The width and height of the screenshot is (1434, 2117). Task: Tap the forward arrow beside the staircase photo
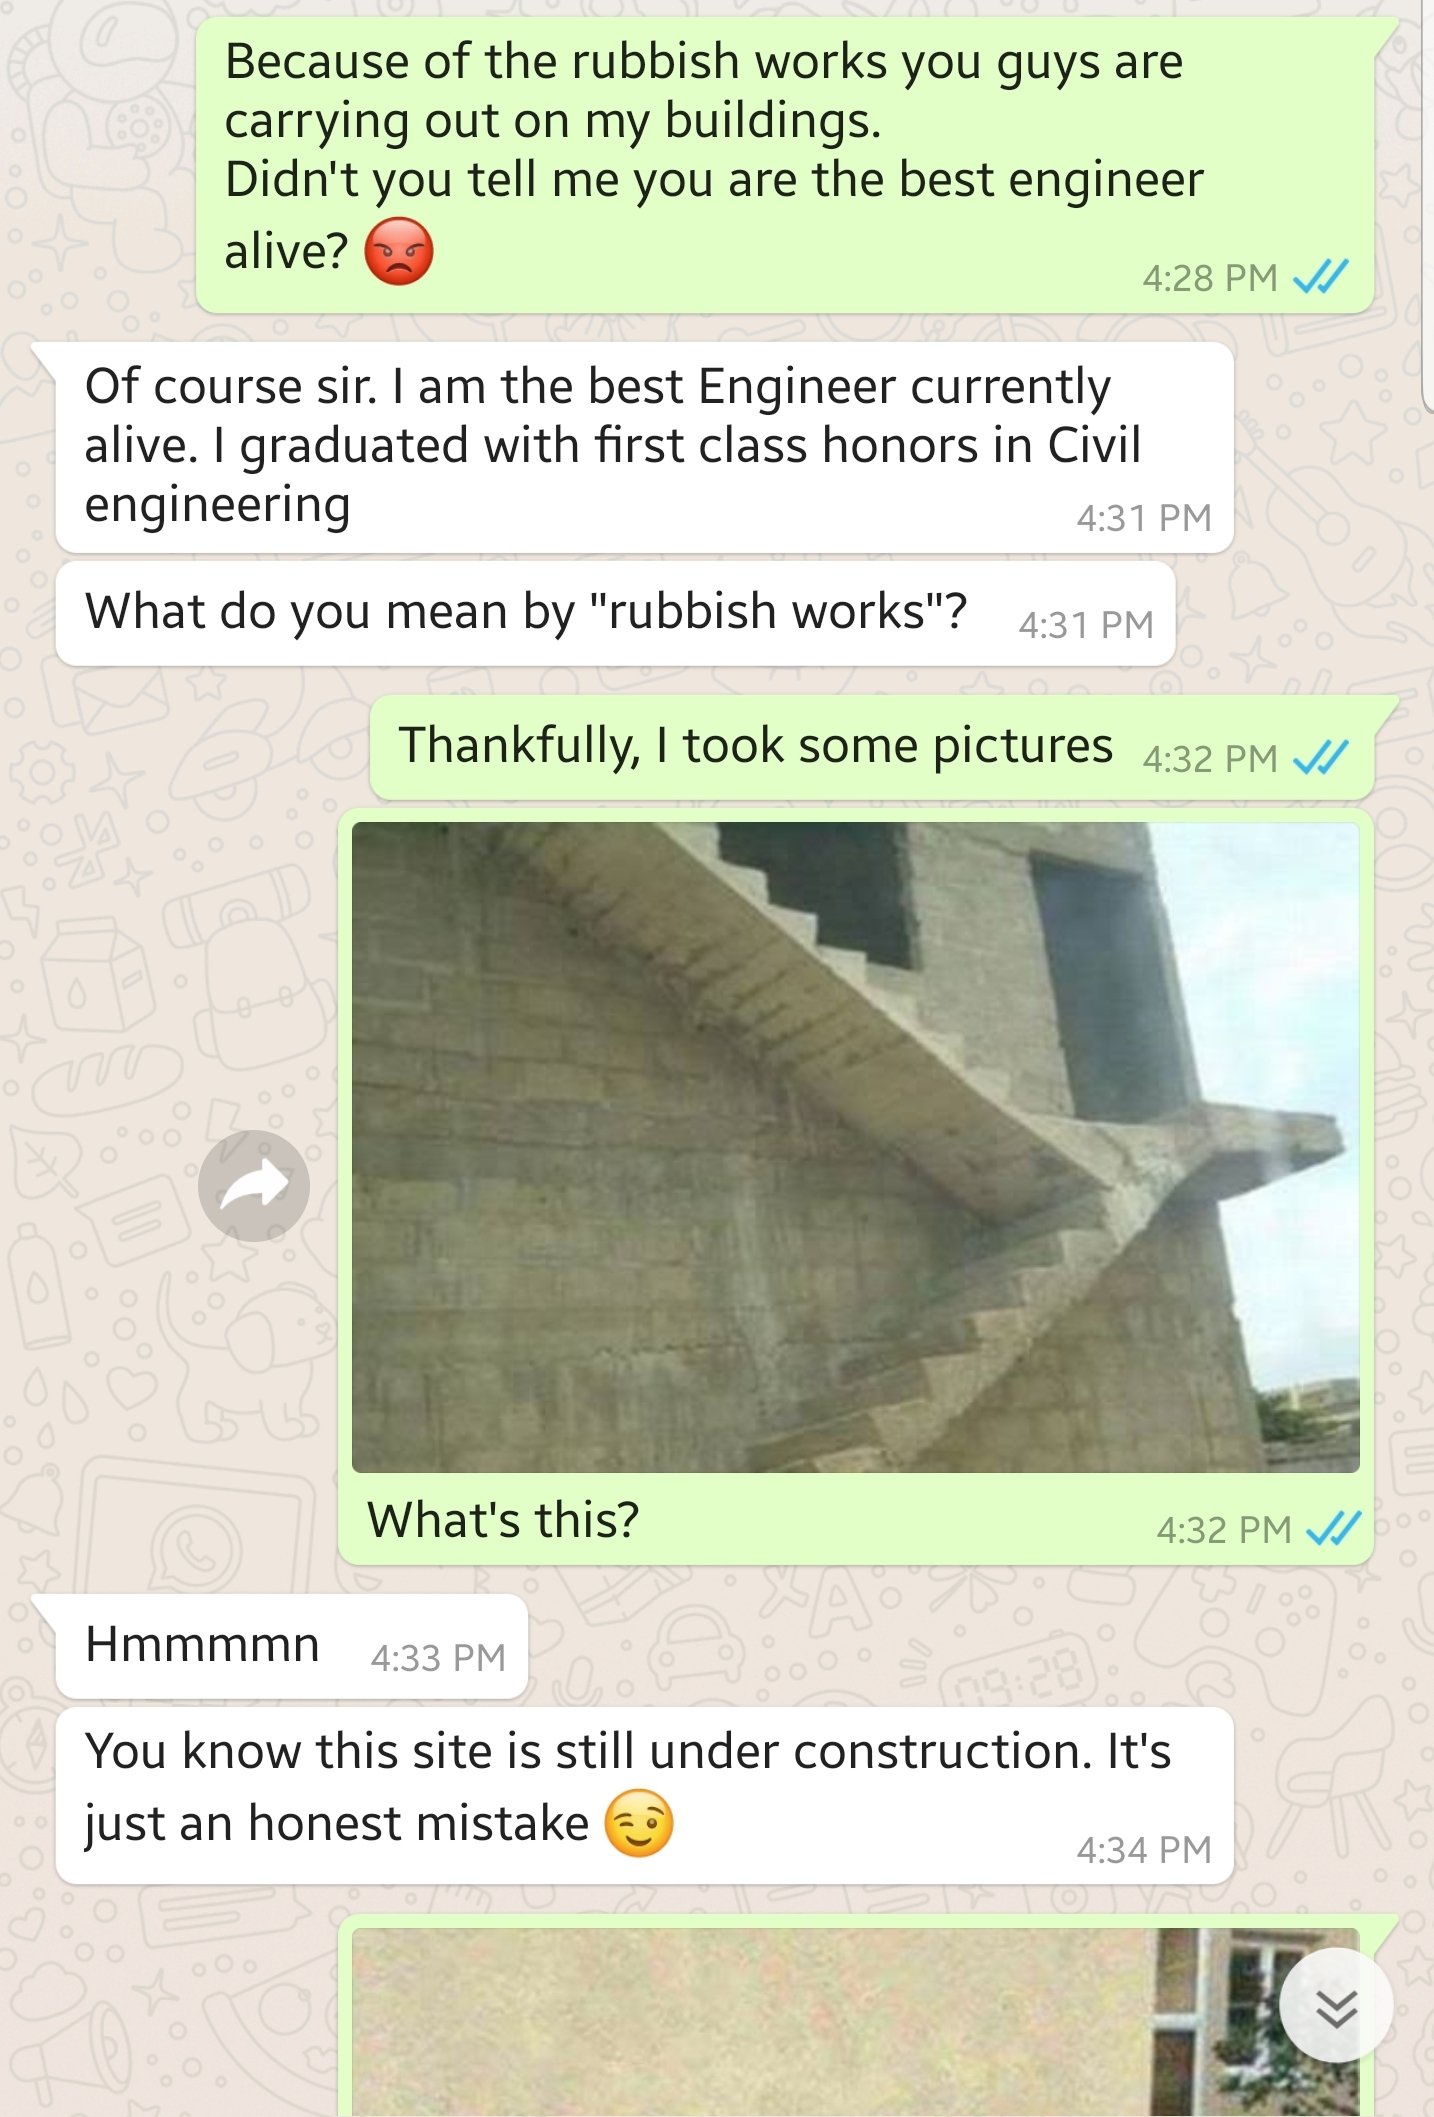[x=254, y=1186]
